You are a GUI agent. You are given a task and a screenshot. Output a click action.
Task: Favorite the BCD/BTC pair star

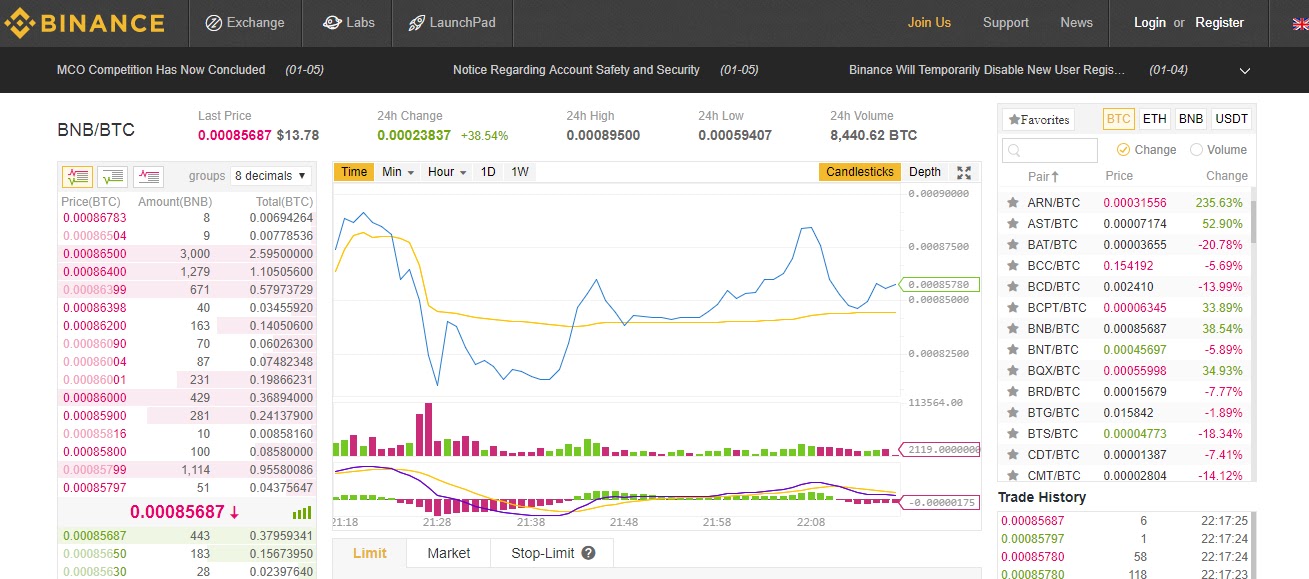(x=1011, y=286)
